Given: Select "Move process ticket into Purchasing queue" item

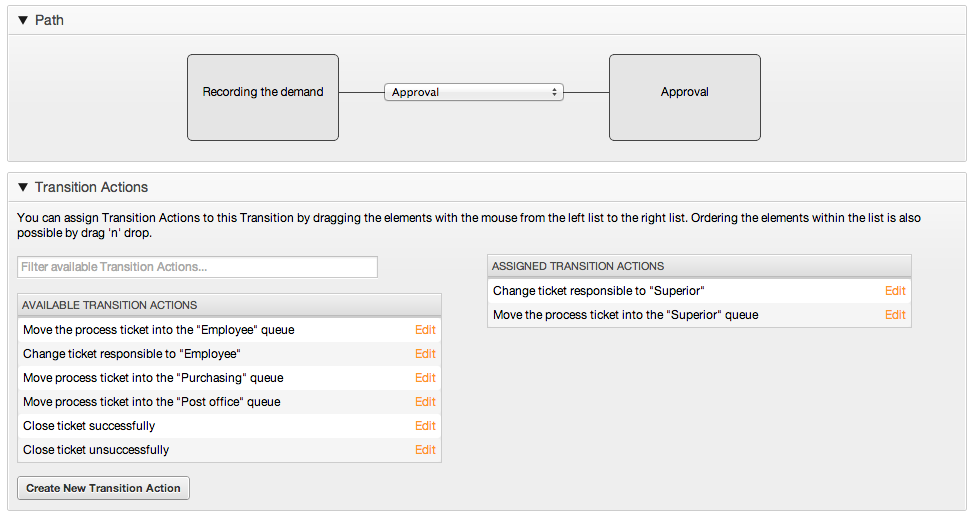Looking at the screenshot, I should click(153, 378).
